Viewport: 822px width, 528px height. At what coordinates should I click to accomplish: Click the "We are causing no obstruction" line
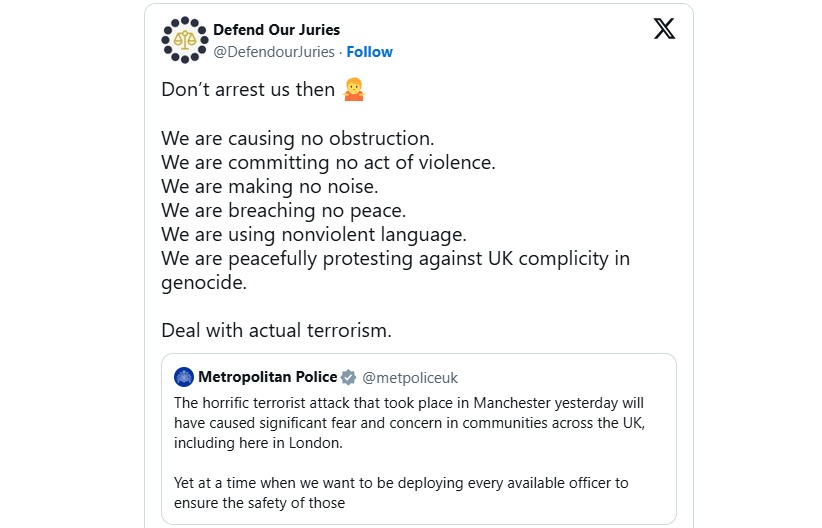click(x=298, y=138)
